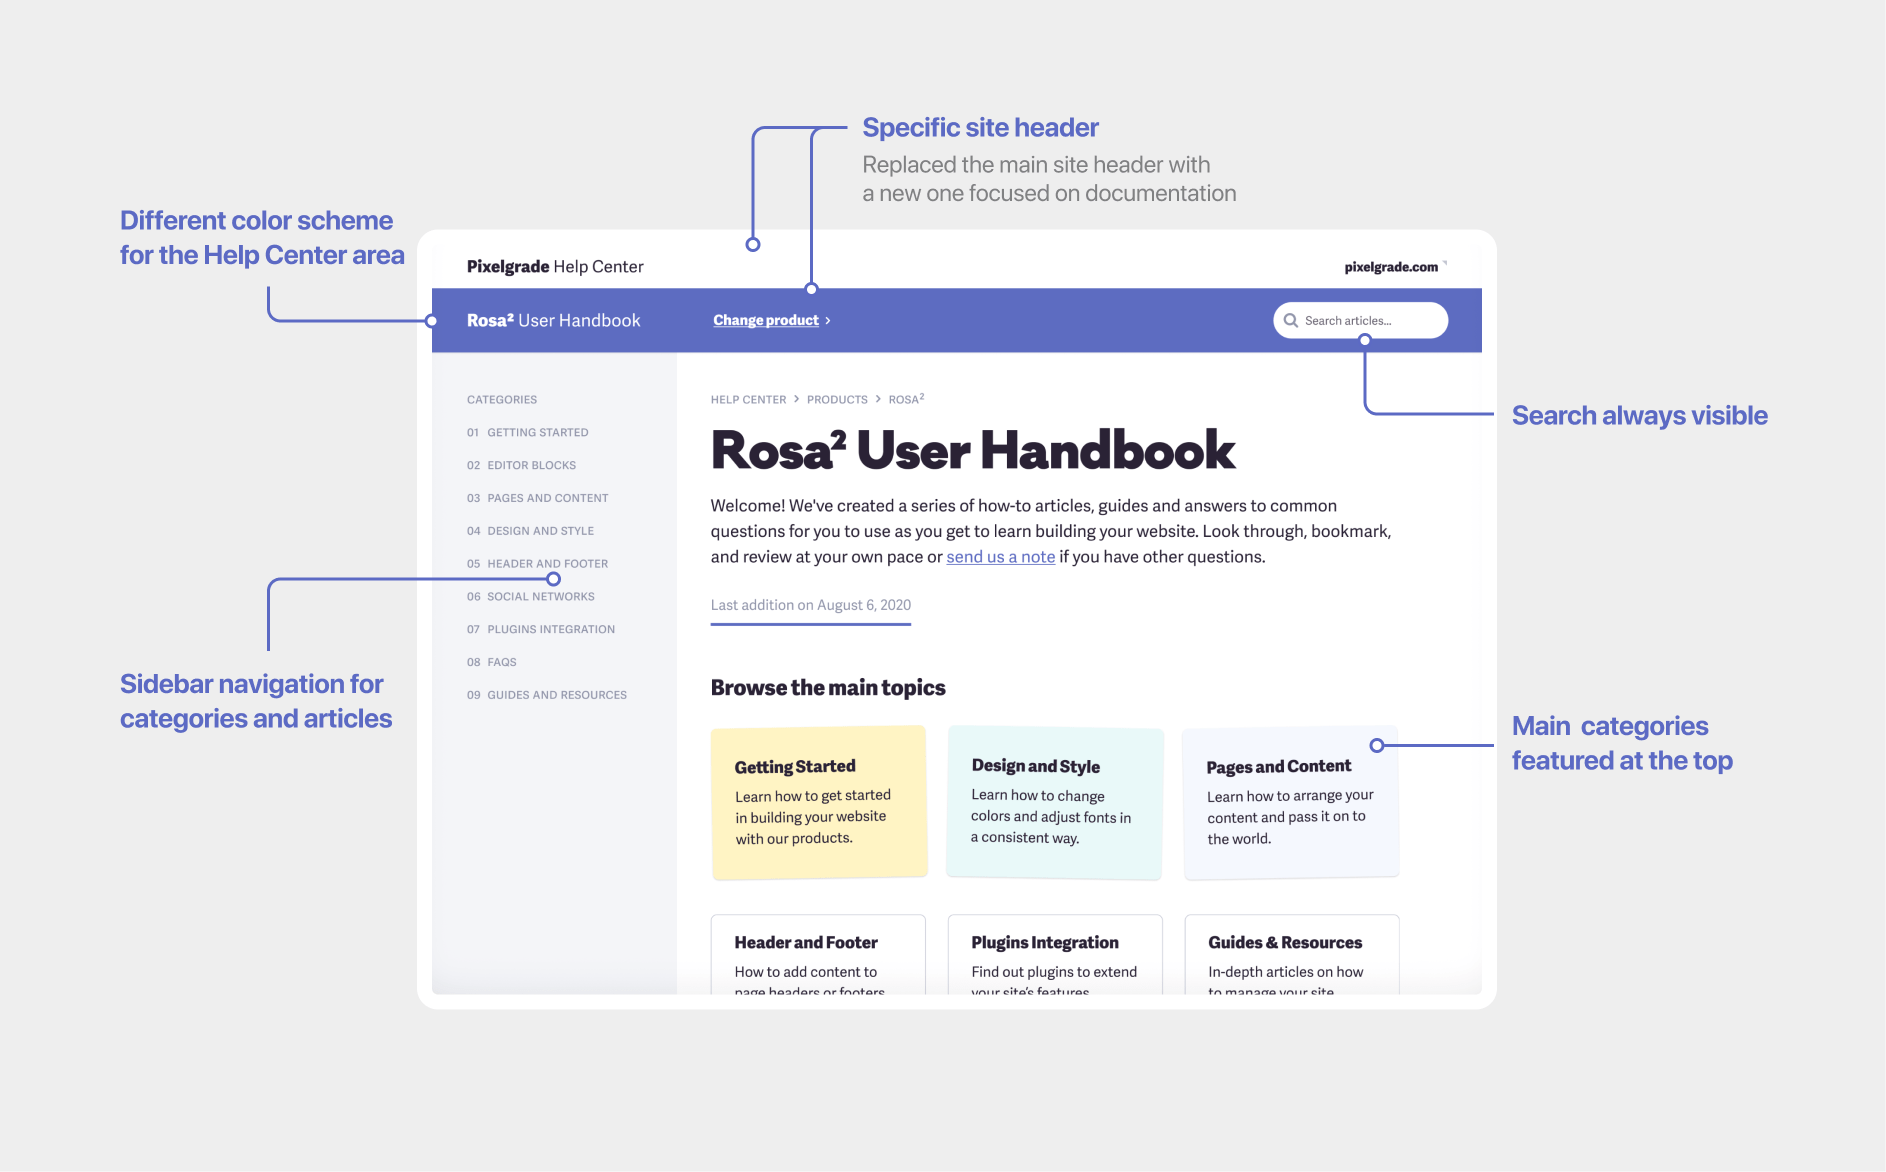The width and height of the screenshot is (1886, 1172).
Task: Click the main Rosa² User Handbook page title
Action: tap(973, 450)
